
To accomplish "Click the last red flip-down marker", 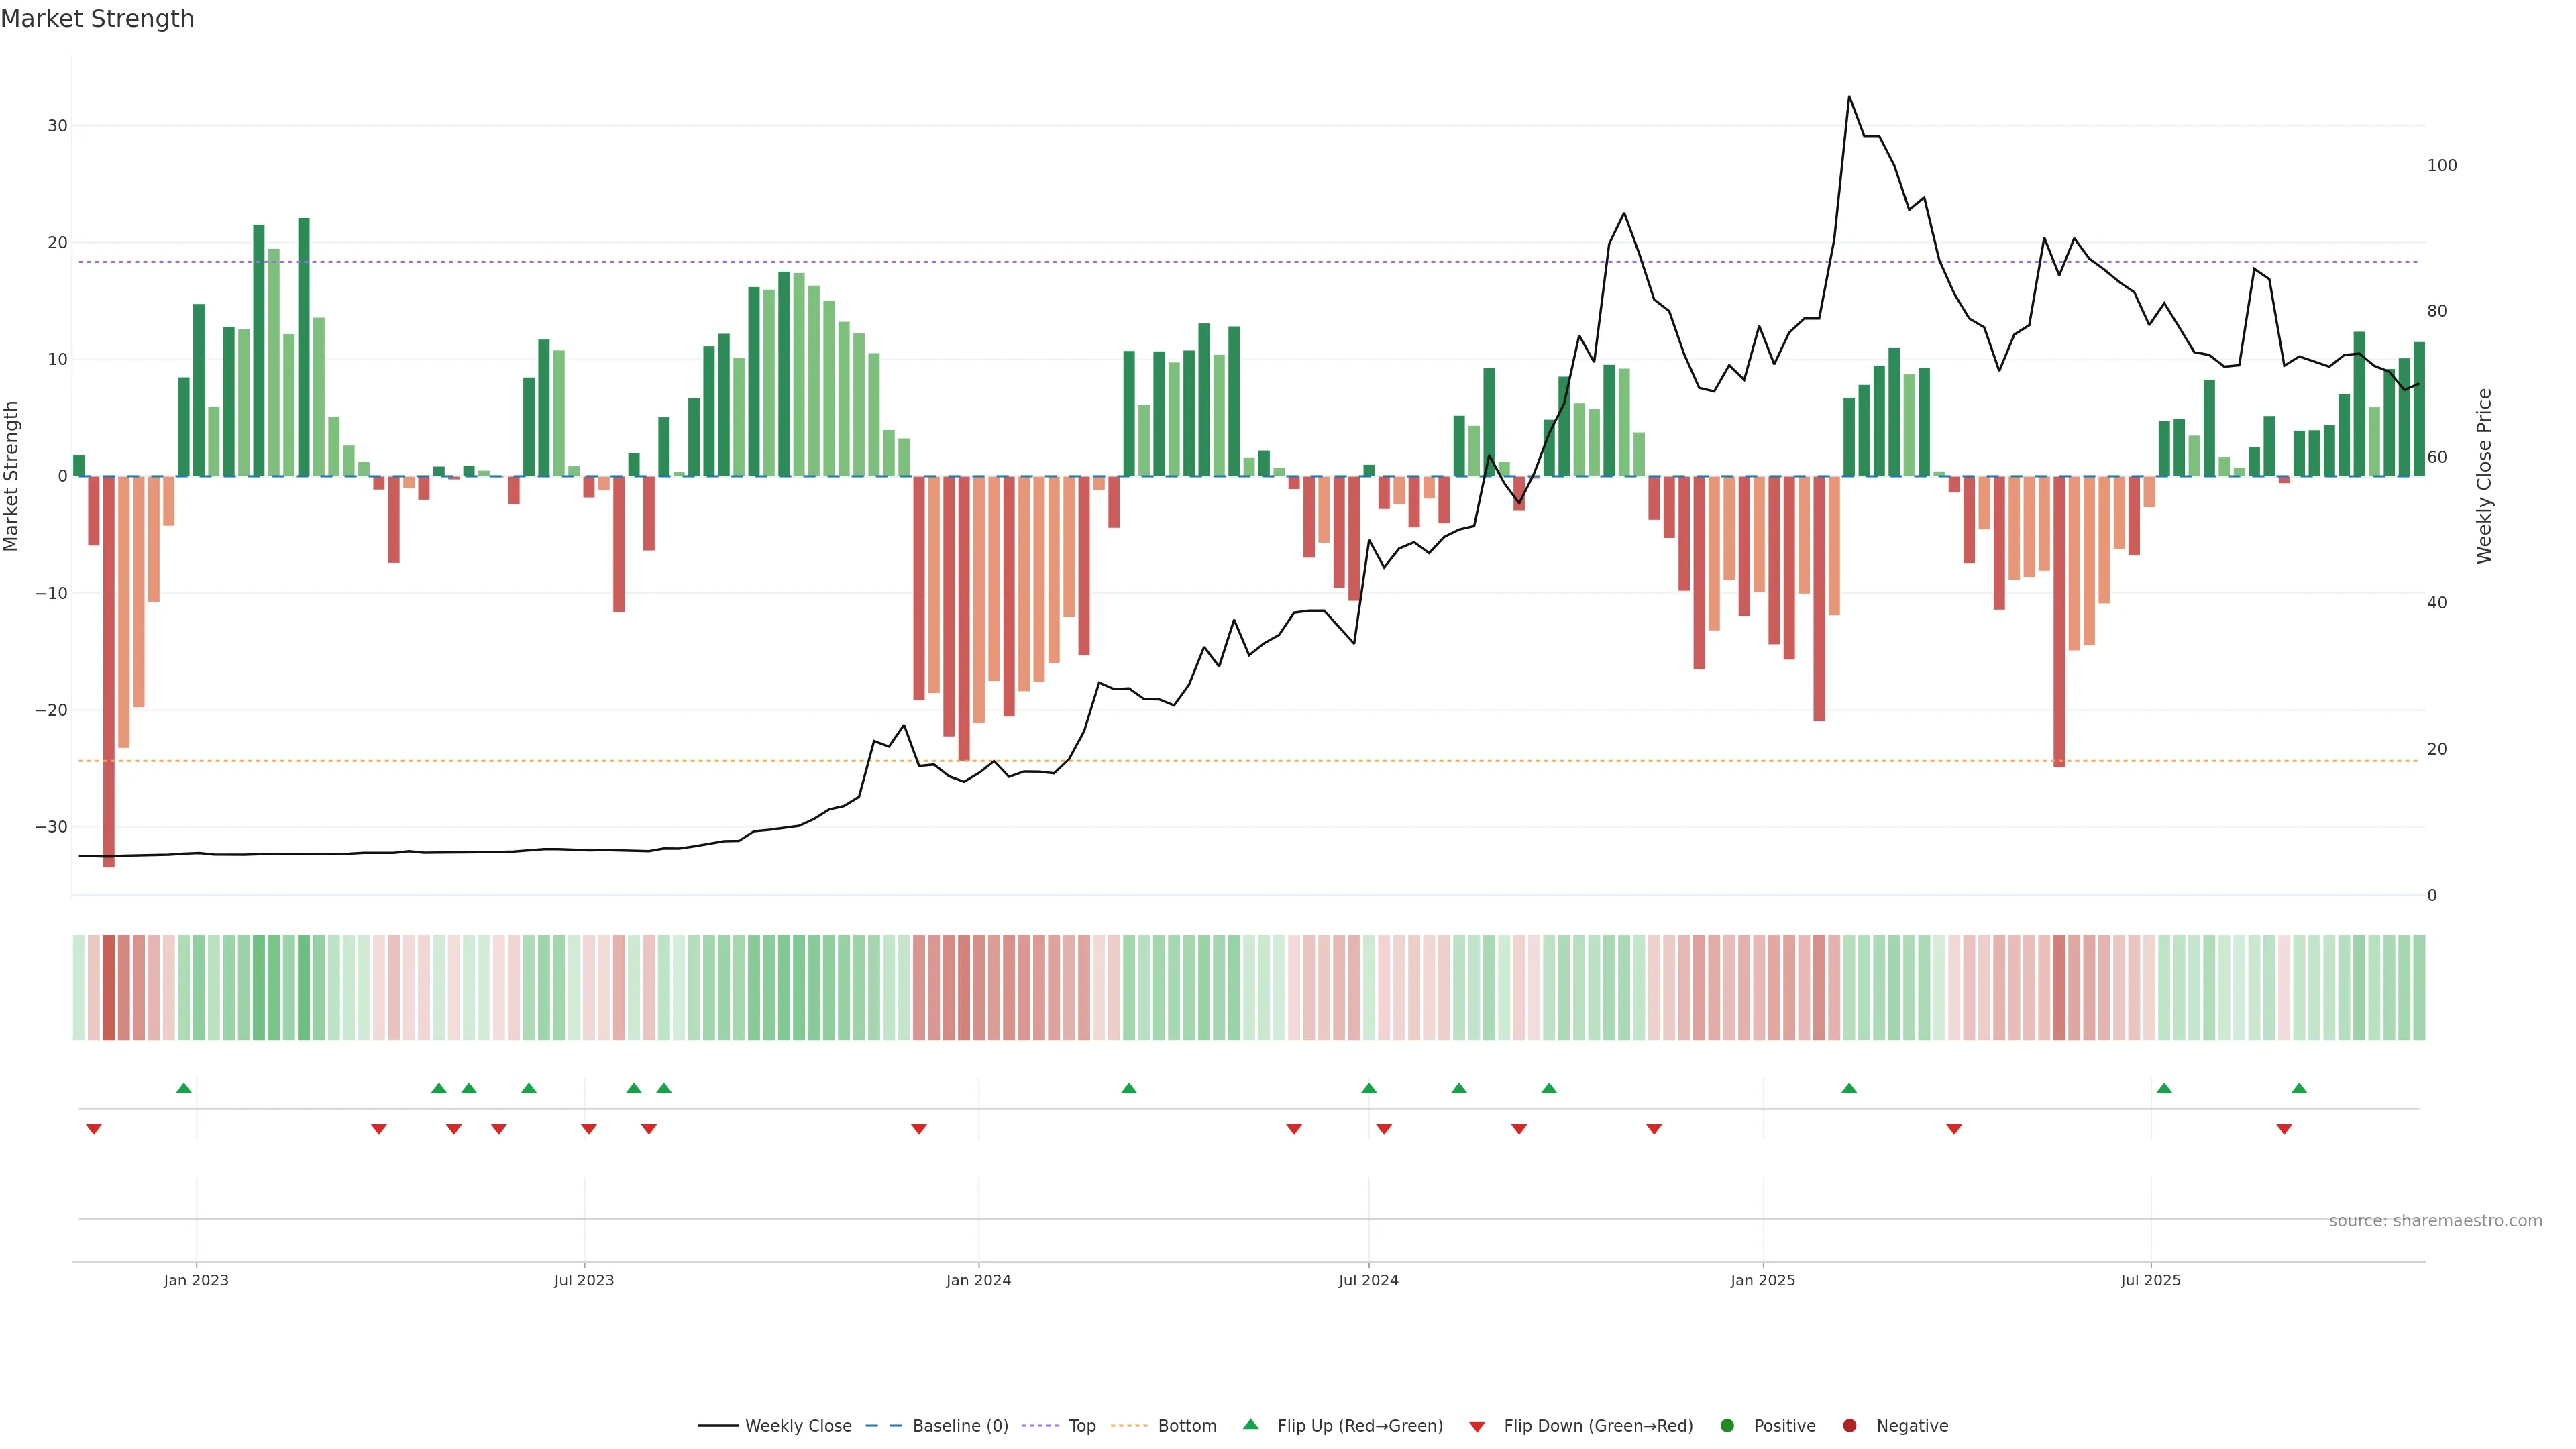I will coord(2284,1129).
